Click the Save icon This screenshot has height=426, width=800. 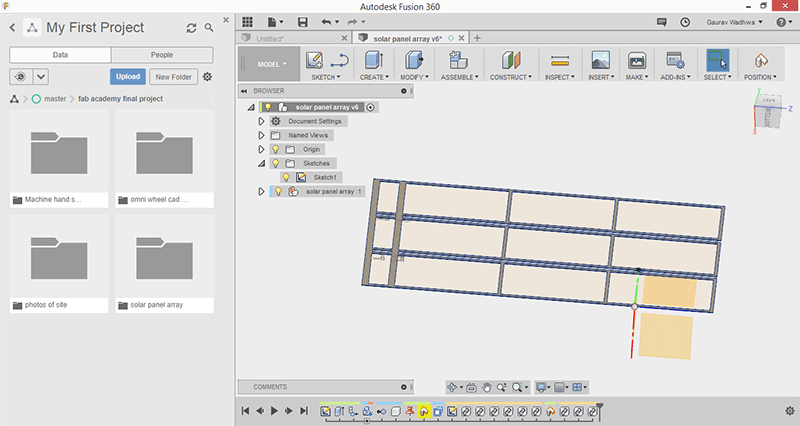point(303,21)
